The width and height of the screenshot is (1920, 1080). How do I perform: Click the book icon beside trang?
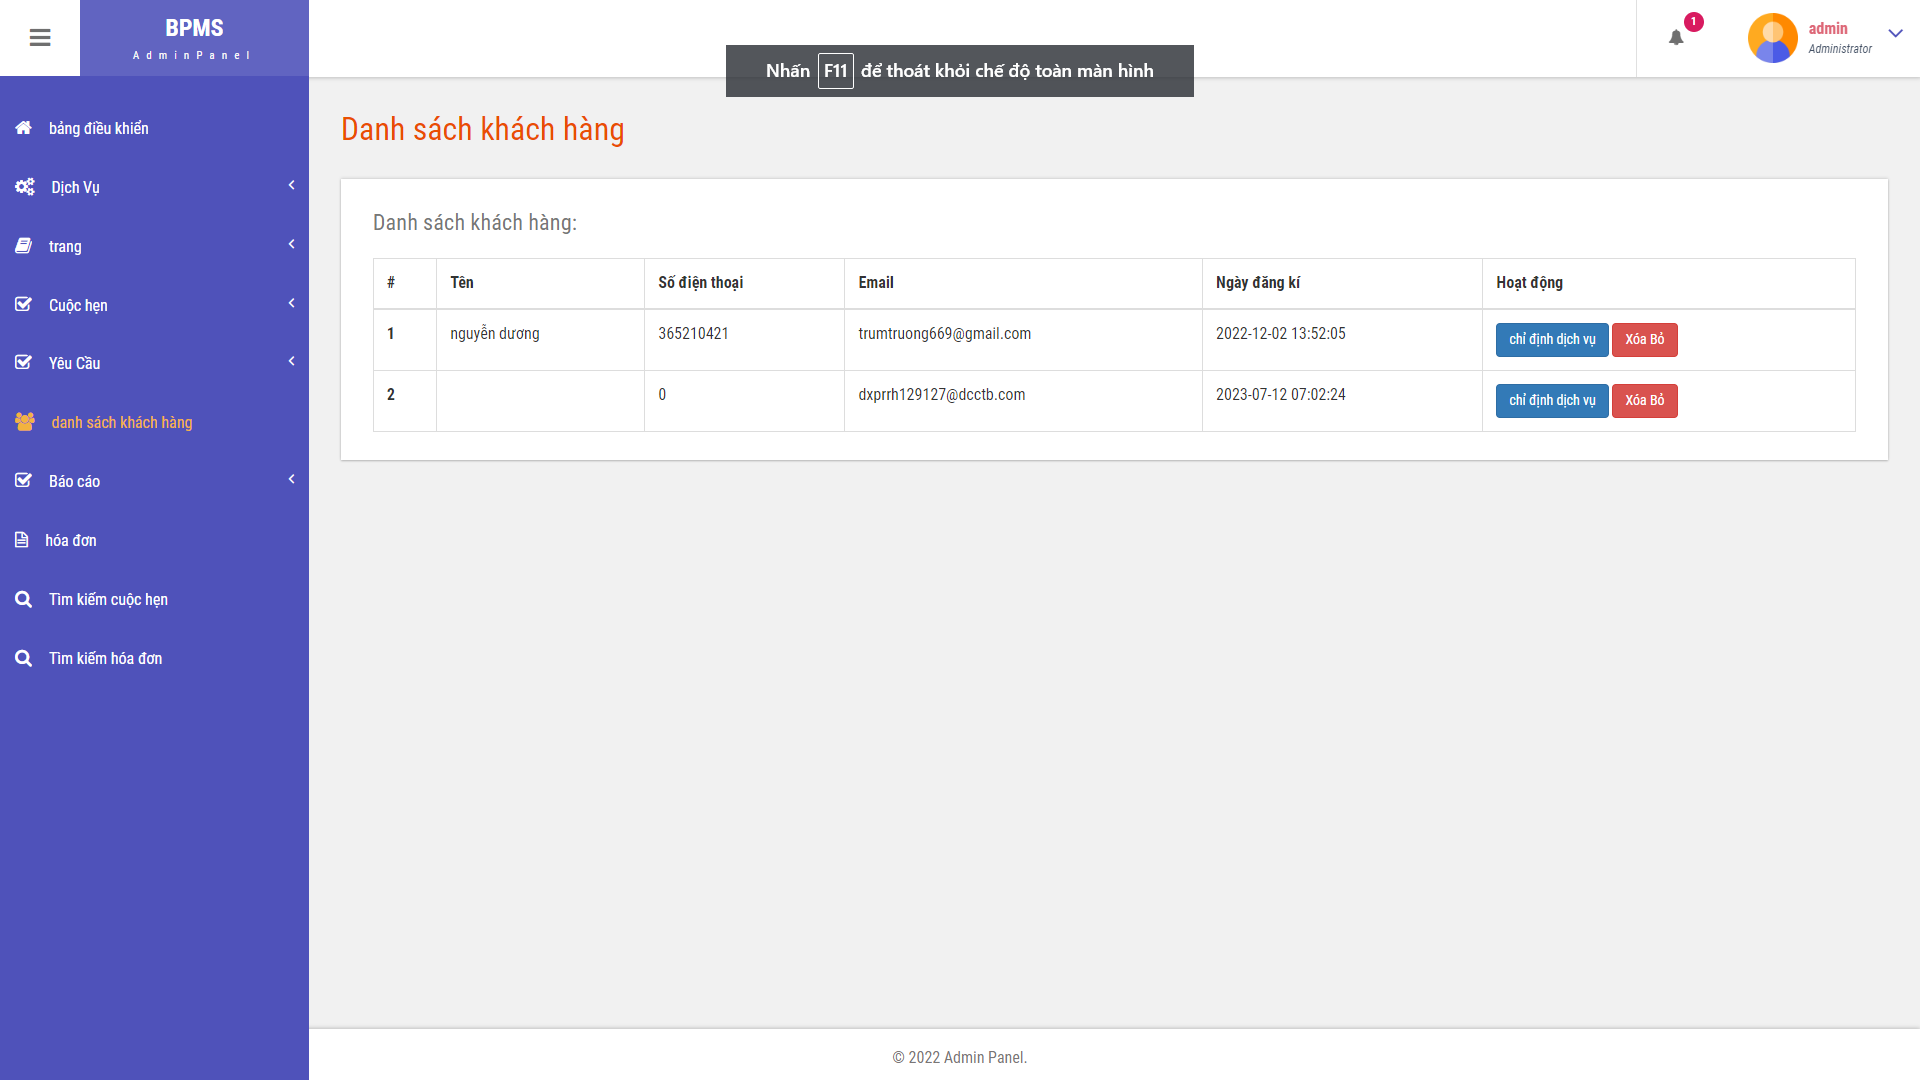pos(24,246)
